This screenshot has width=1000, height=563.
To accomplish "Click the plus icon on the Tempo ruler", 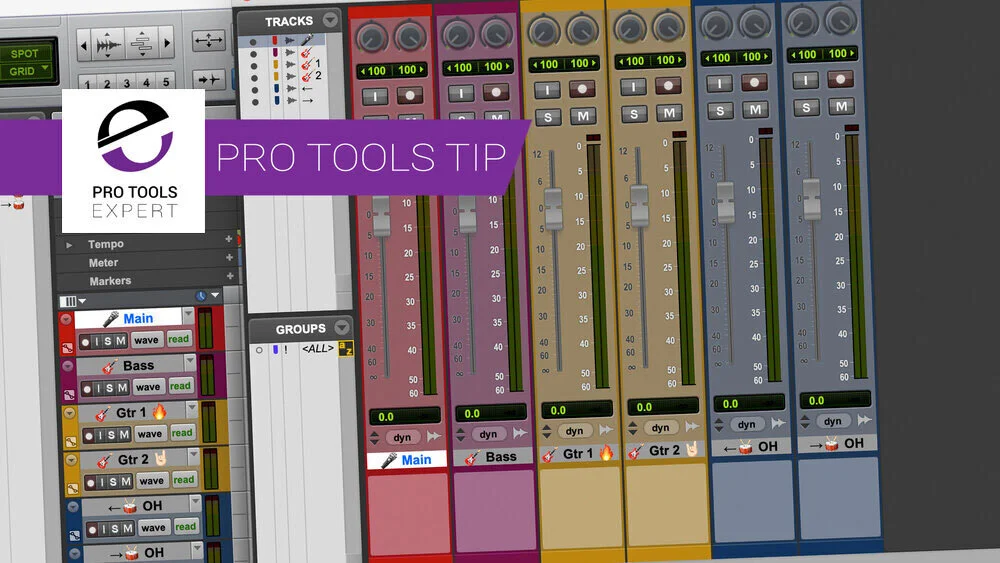I will tap(229, 238).
